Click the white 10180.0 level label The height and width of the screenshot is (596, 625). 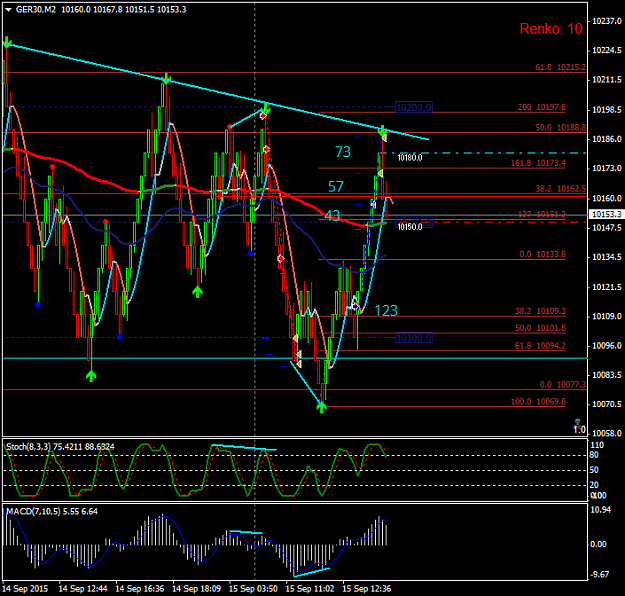point(410,158)
